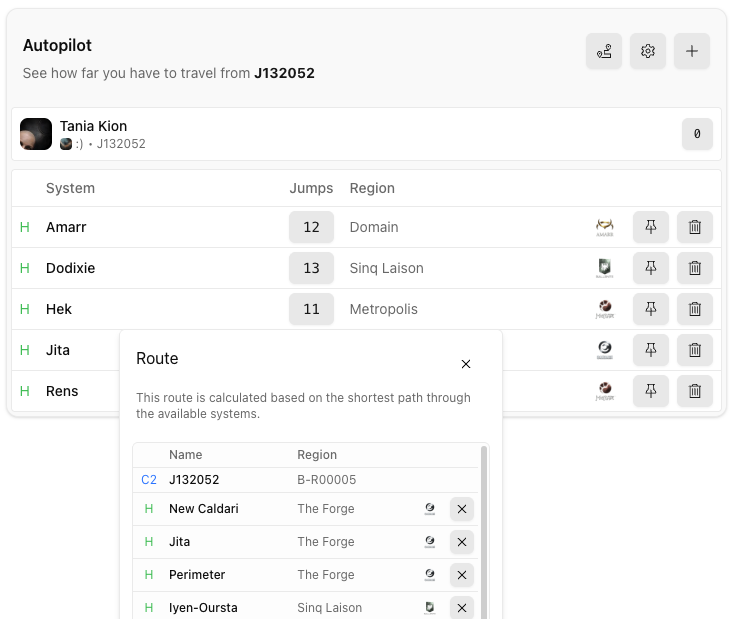Click the Domain region cell
734x619 pixels.
[x=374, y=227]
